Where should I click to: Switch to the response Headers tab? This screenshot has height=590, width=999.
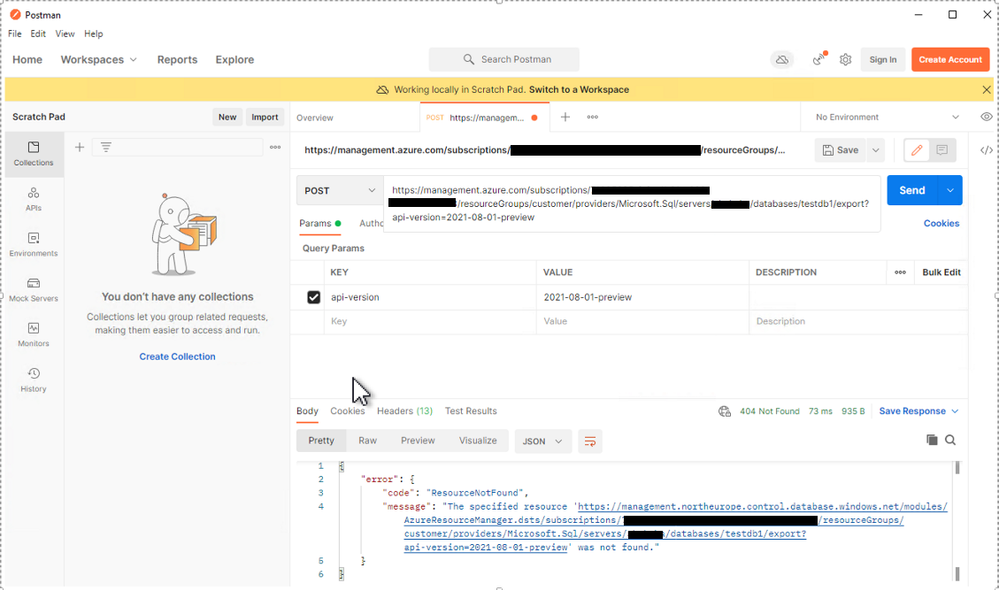pos(405,412)
